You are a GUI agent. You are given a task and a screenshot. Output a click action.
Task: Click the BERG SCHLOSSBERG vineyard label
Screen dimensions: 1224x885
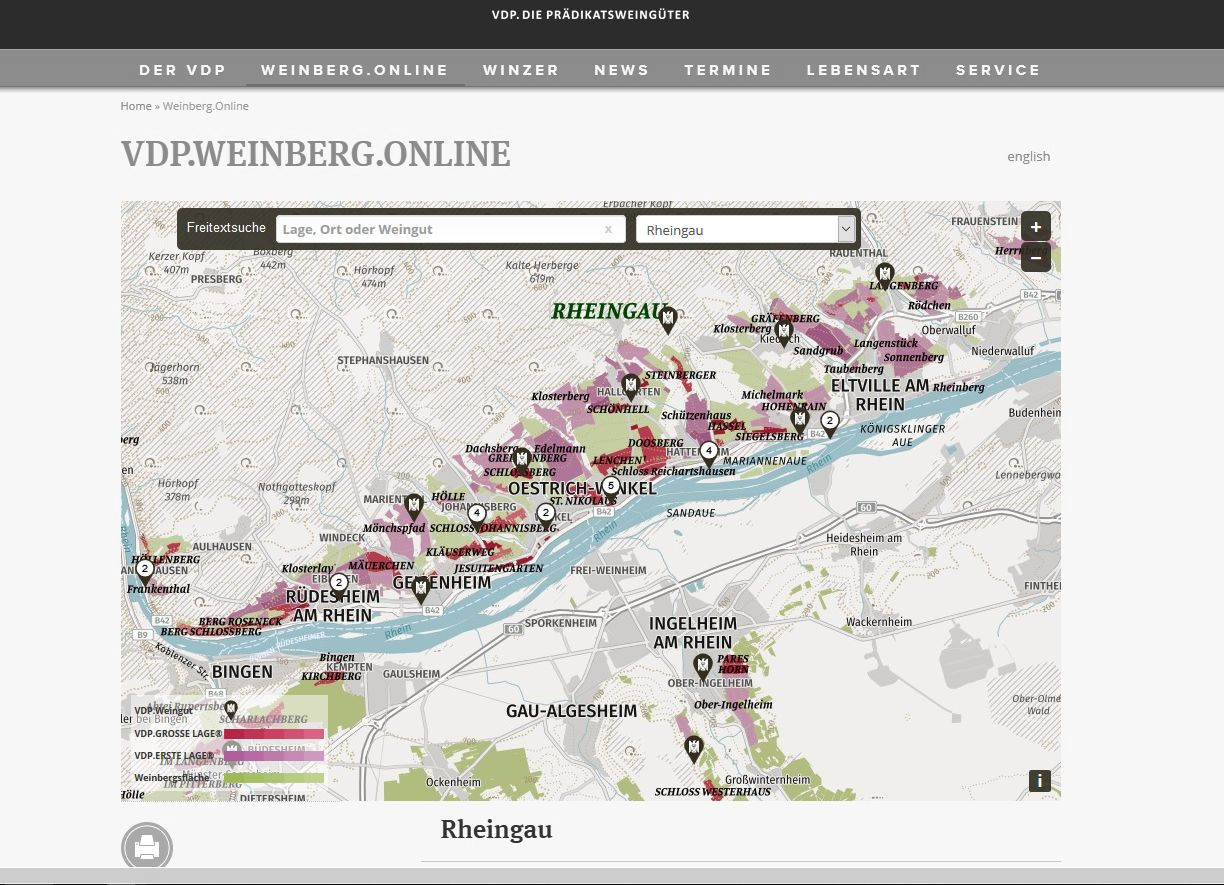tap(211, 632)
